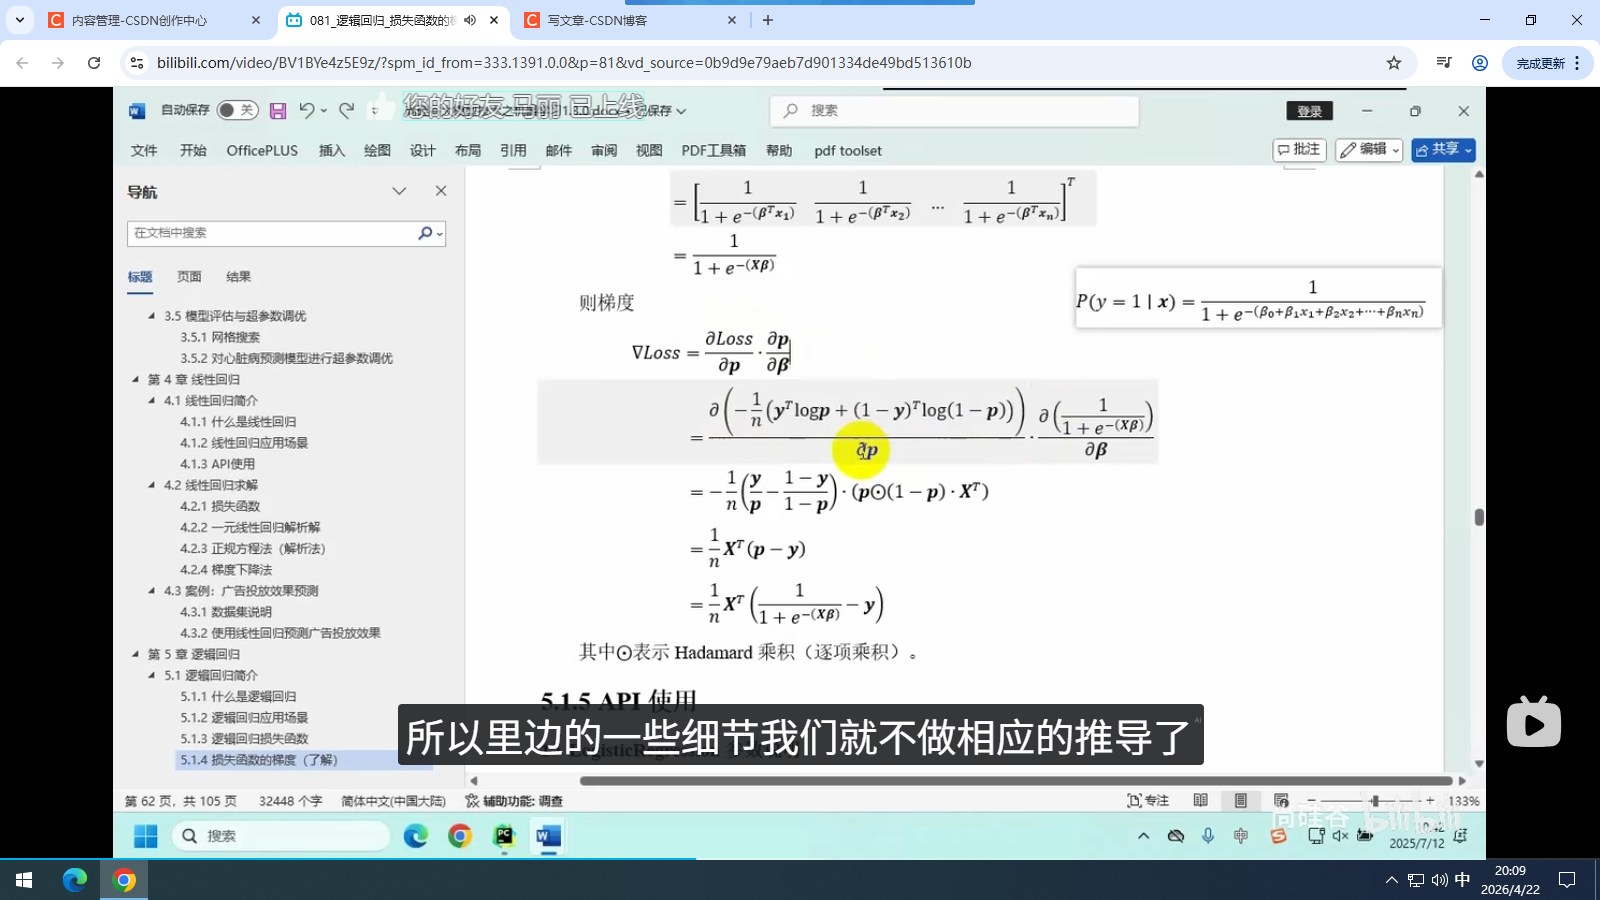
Task: Collapse the 第 4 章 线性回归 heading
Action: (136, 379)
